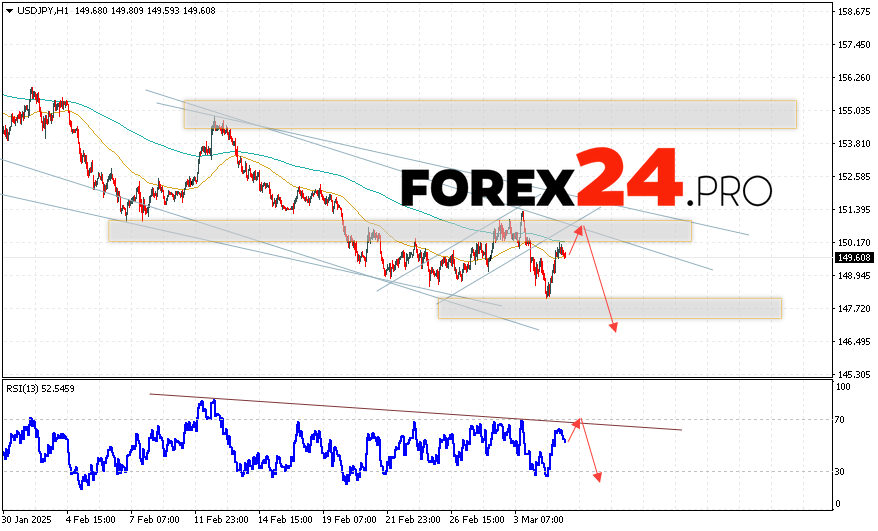Click the USDJPY,H1 symbol label

coord(39,11)
